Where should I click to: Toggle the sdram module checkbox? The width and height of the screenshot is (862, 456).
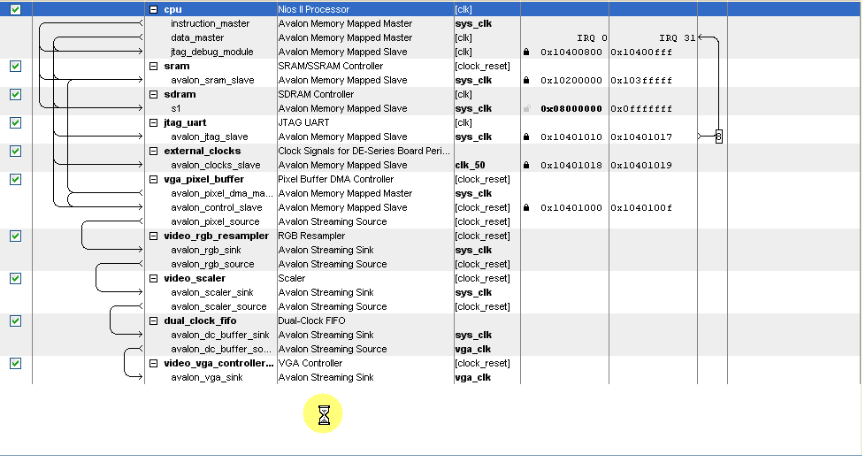(15, 95)
